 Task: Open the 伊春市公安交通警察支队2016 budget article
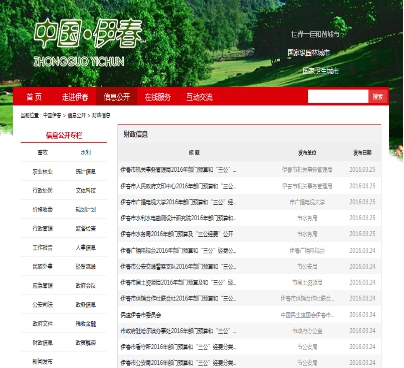pos(178,266)
